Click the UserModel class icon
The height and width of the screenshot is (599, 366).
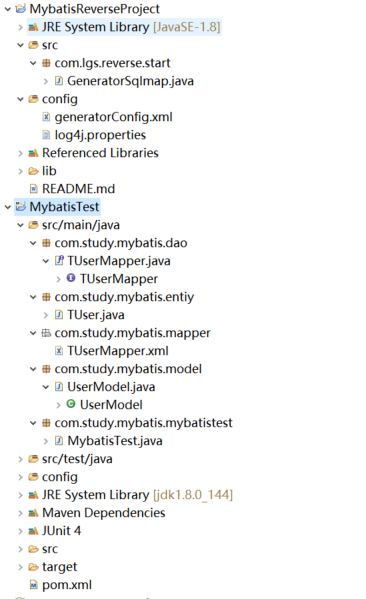pos(71,404)
